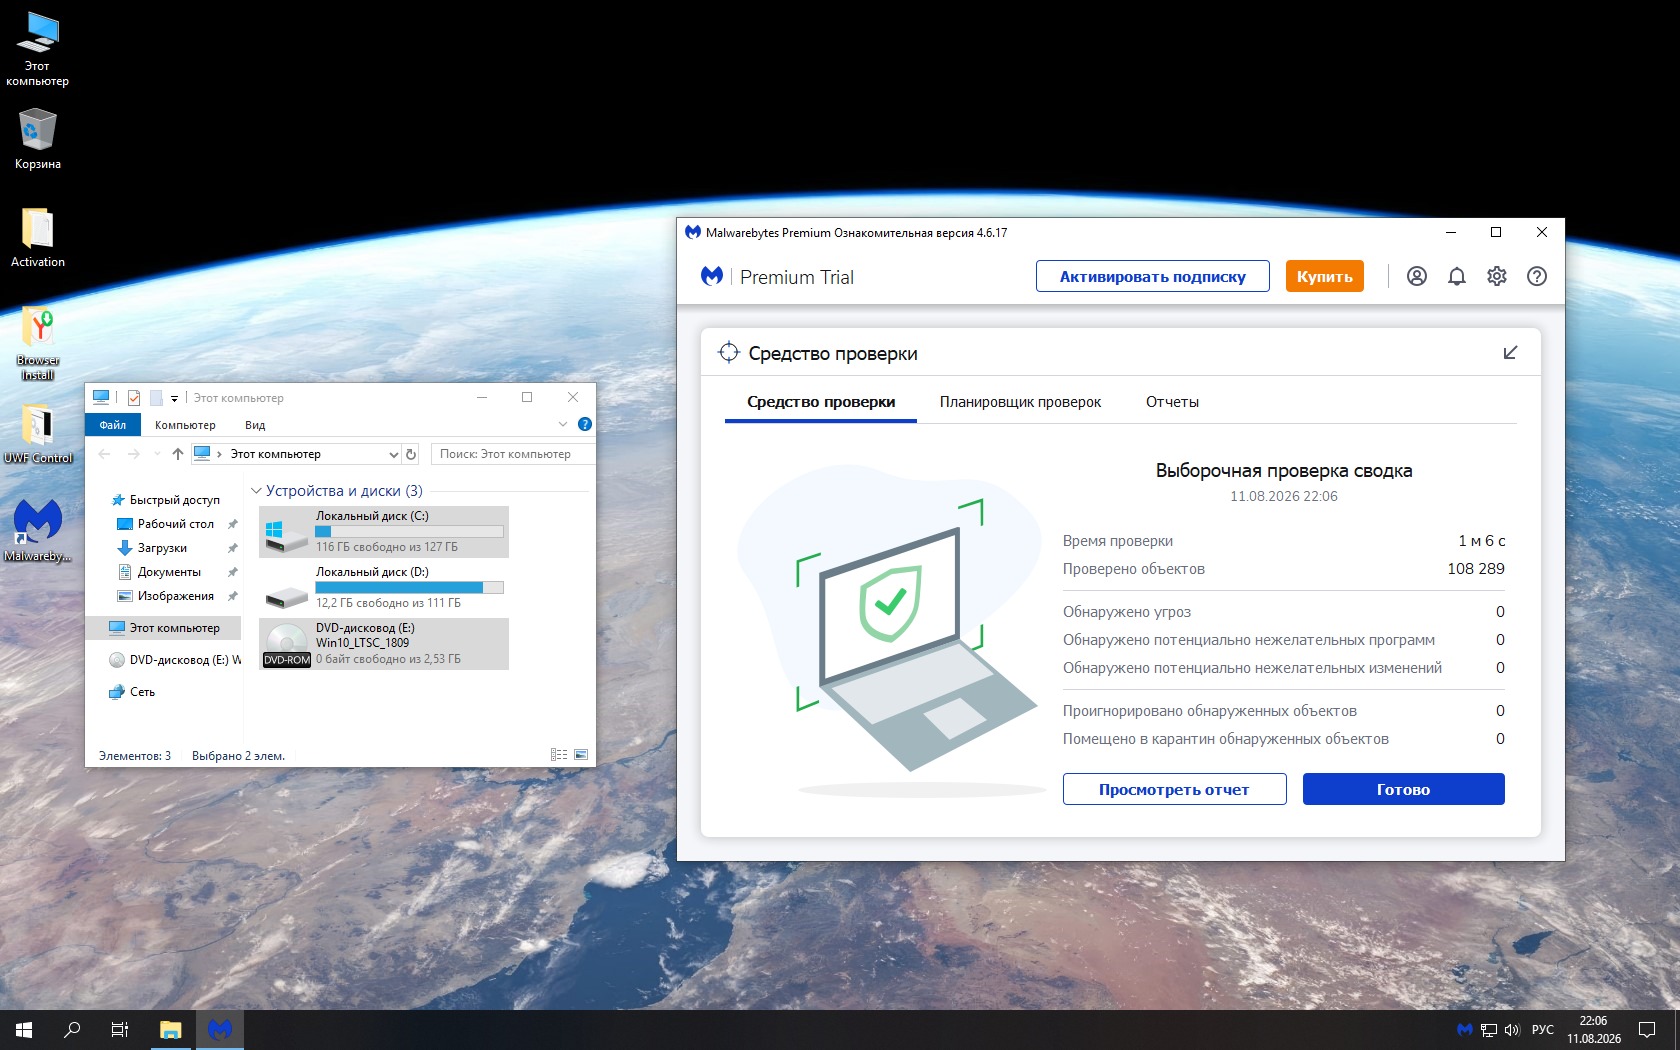Collapse the Устройства и диски group
The width and height of the screenshot is (1680, 1050).
point(256,491)
